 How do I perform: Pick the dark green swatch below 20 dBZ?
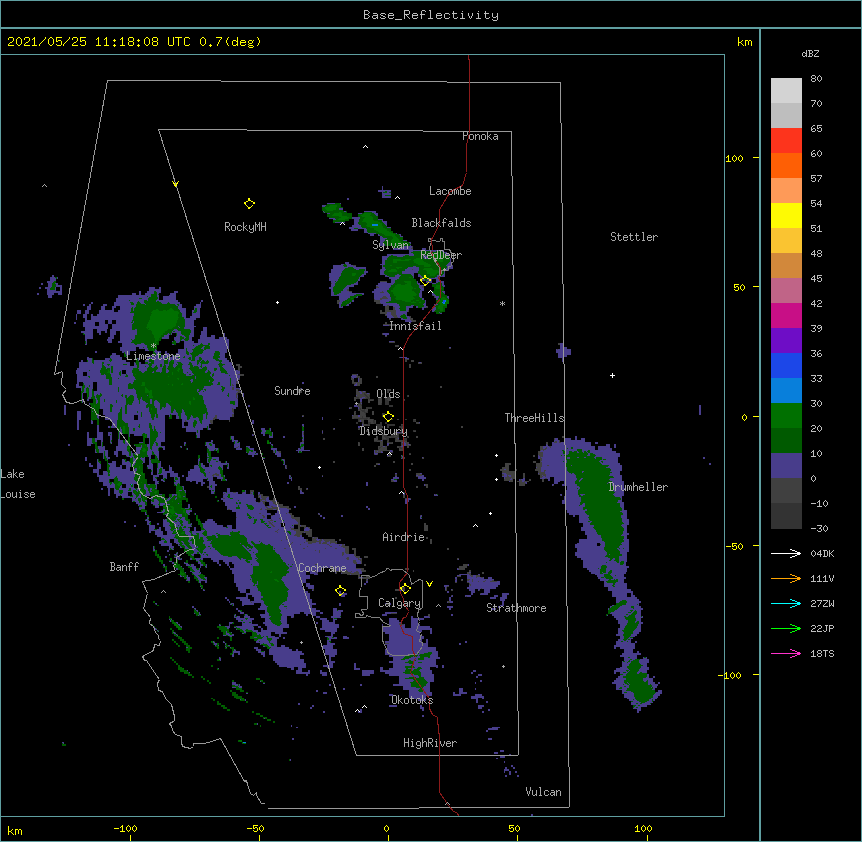[x=786, y=441]
